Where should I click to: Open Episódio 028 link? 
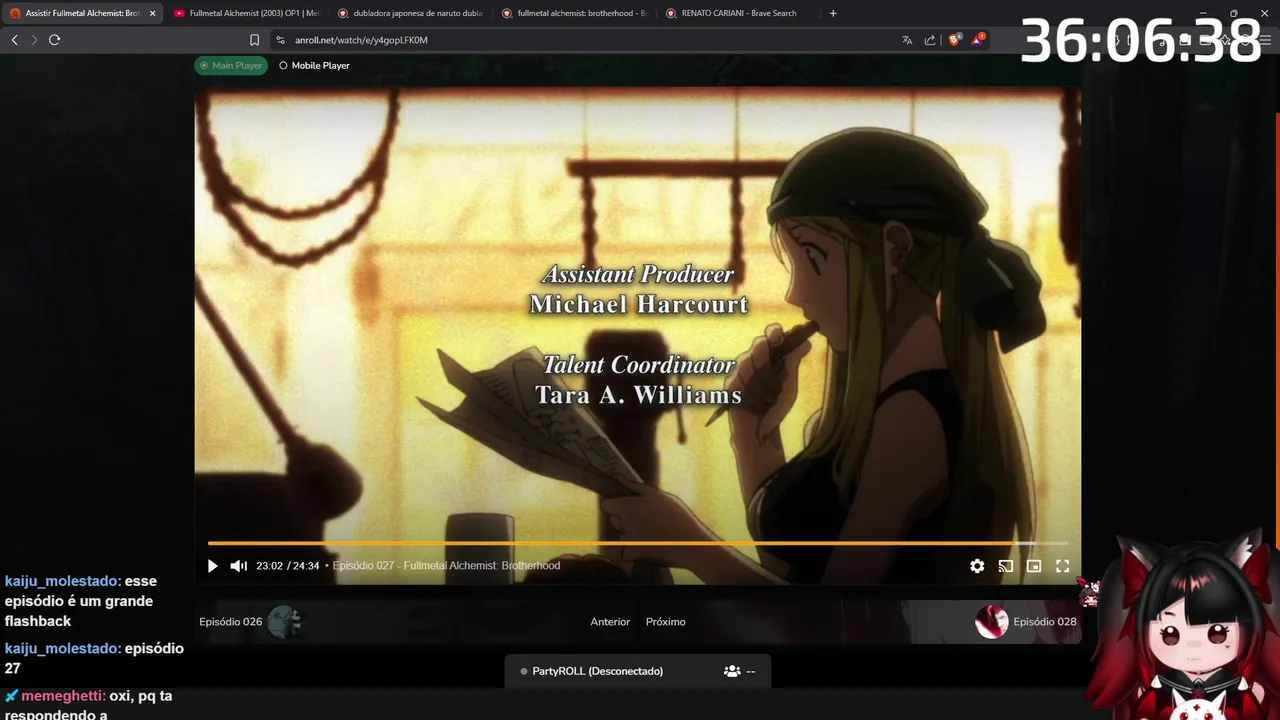pos(1045,622)
